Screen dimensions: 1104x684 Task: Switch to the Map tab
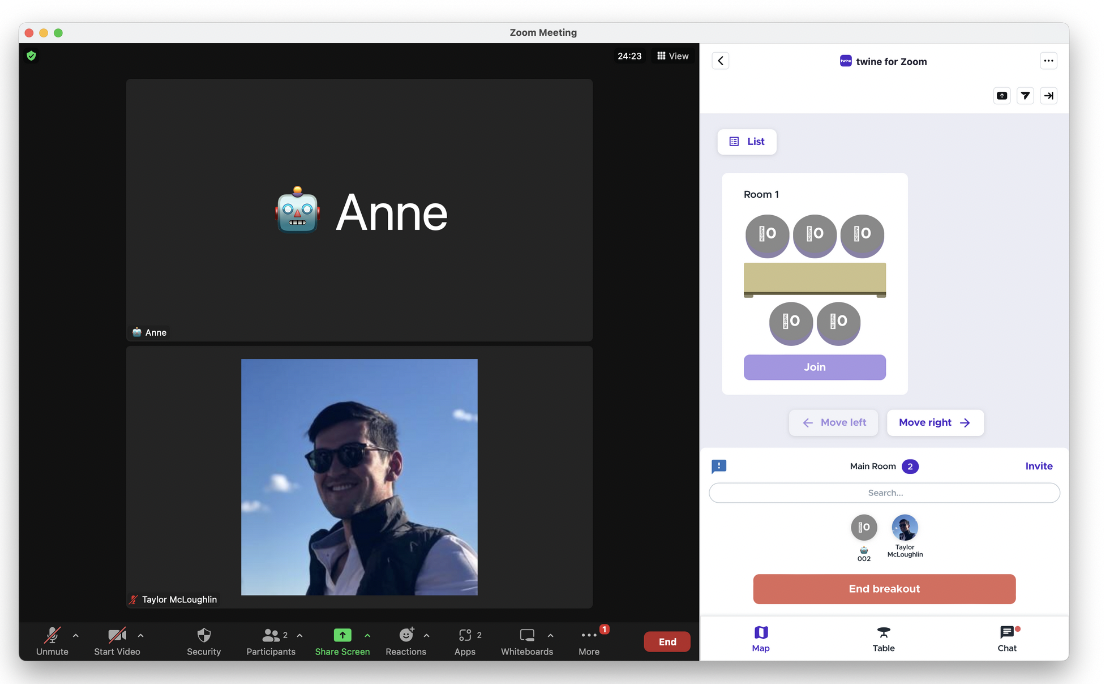coord(761,639)
